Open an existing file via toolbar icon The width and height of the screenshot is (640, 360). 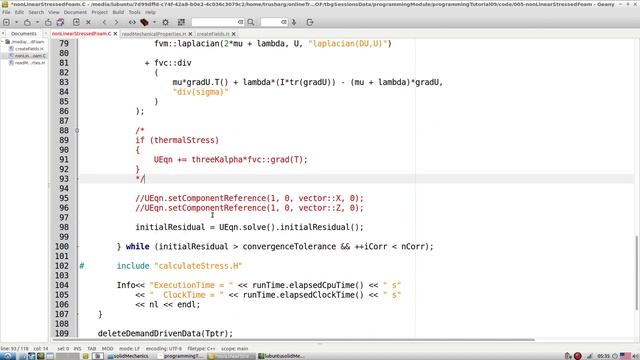[x=27, y=22]
